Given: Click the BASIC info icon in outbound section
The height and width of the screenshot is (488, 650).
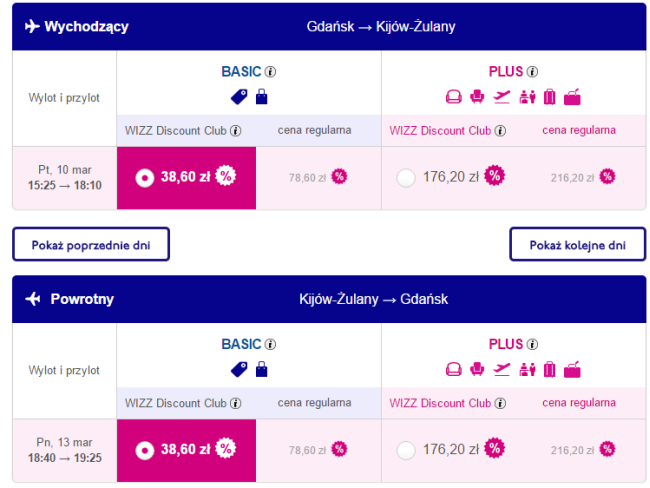Looking at the screenshot, I should tap(270, 72).
